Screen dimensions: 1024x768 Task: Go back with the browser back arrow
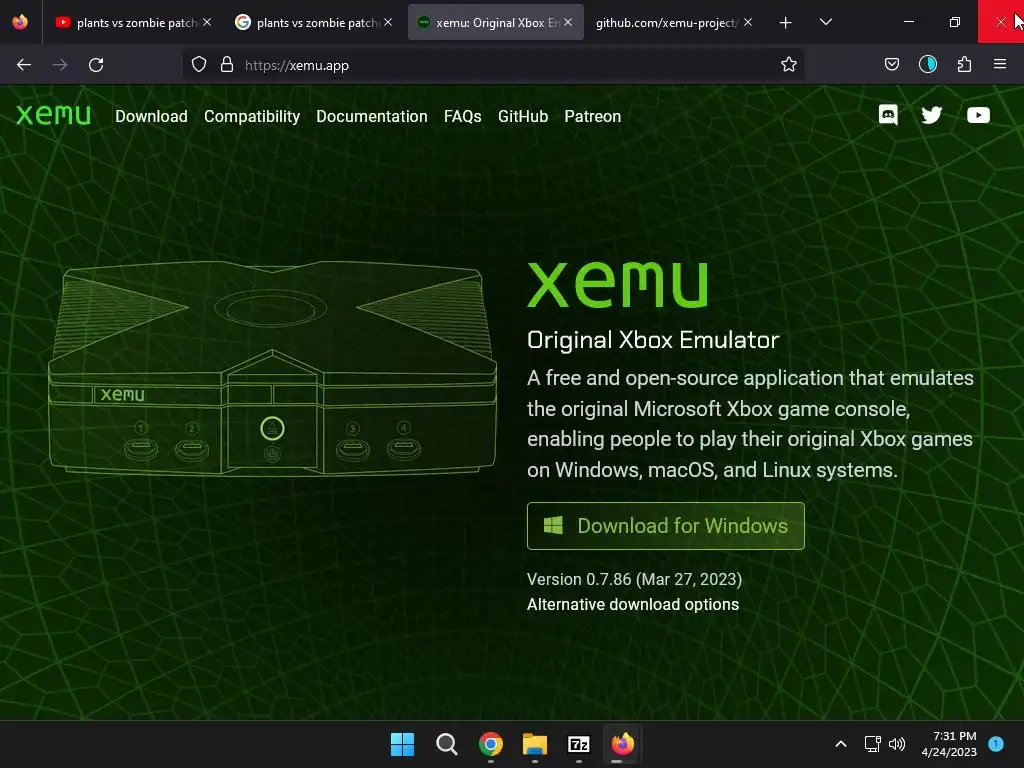pos(24,65)
